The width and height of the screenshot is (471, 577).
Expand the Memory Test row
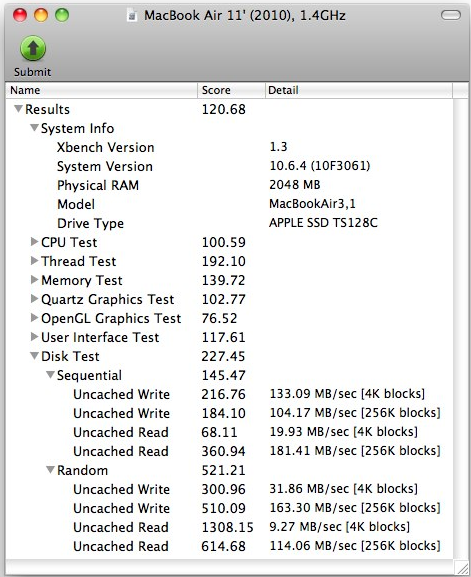pos(34,280)
